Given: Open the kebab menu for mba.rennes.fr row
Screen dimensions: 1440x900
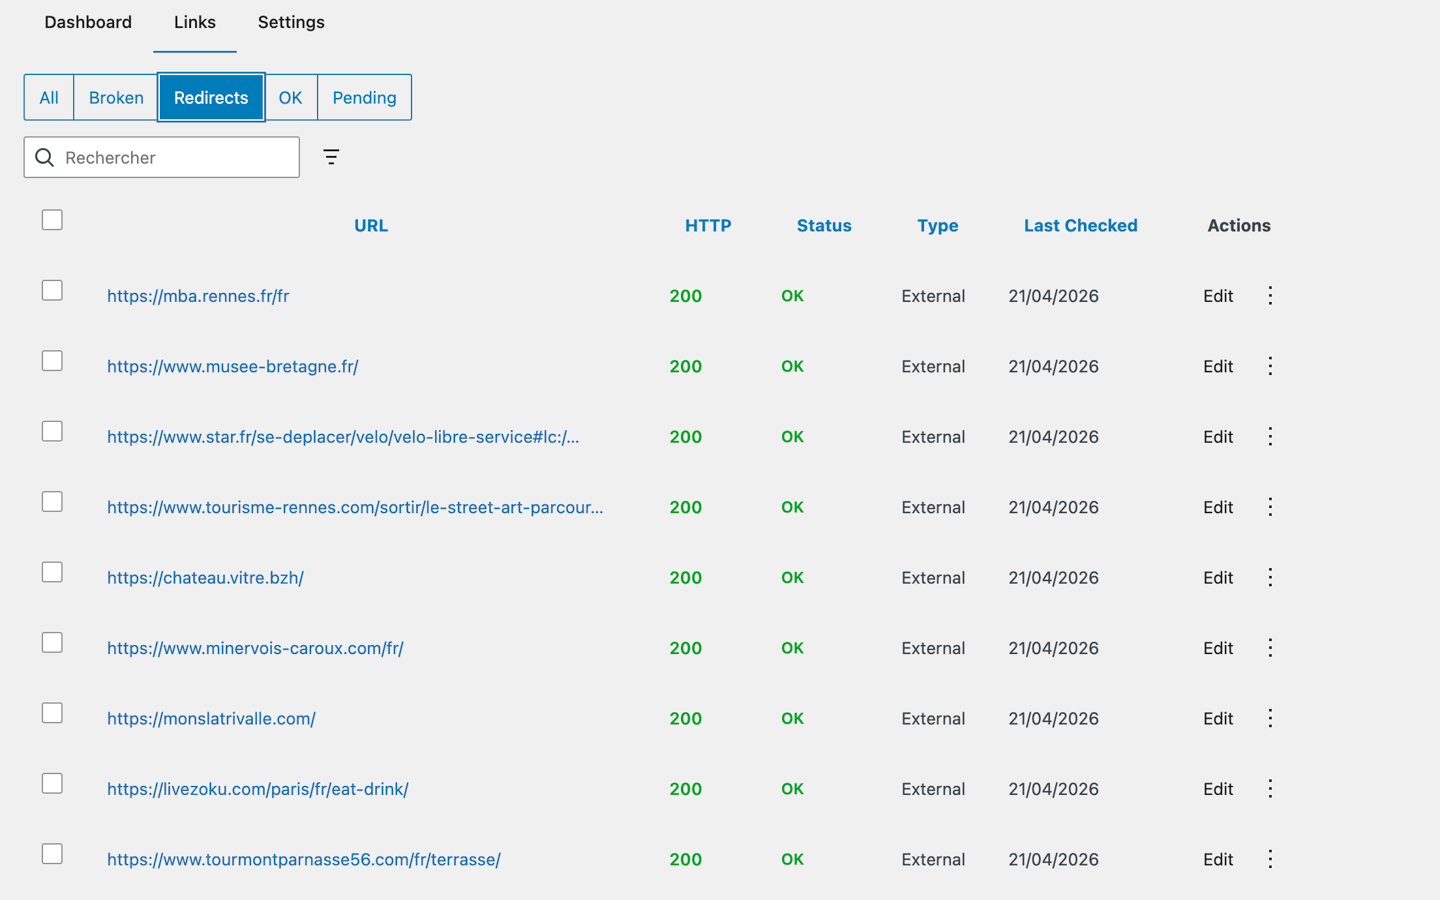Looking at the screenshot, I should [x=1270, y=295].
